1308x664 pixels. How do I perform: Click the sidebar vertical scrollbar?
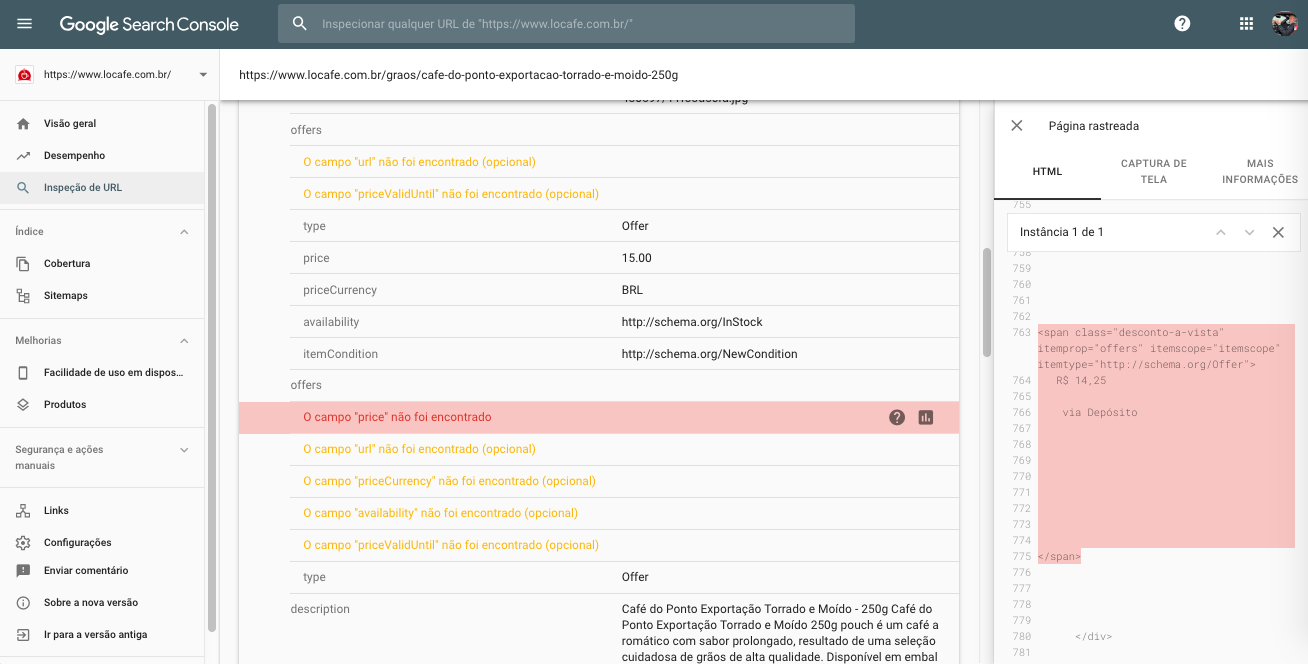tap(211, 368)
